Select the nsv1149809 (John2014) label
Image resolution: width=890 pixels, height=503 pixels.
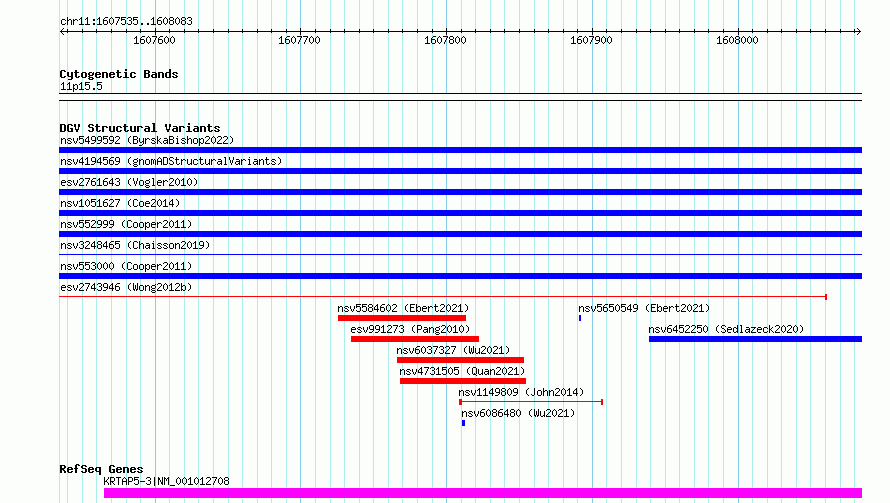click(x=521, y=392)
